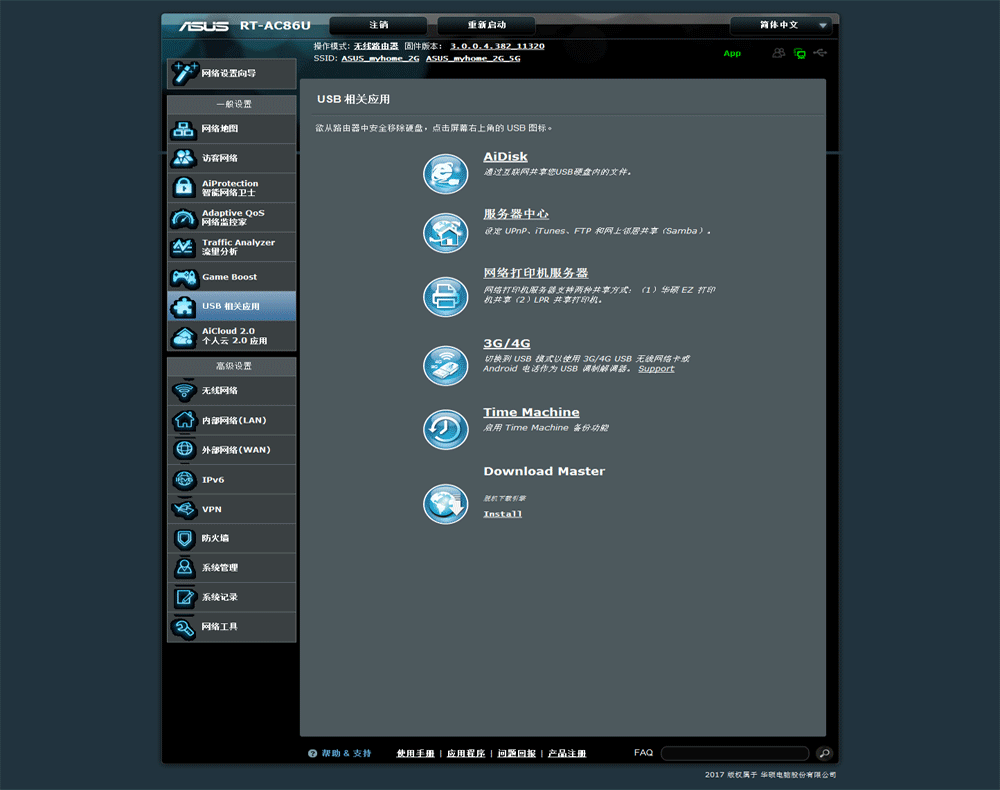Click the network clients status icon
The height and width of the screenshot is (790, 1000).
(799, 53)
